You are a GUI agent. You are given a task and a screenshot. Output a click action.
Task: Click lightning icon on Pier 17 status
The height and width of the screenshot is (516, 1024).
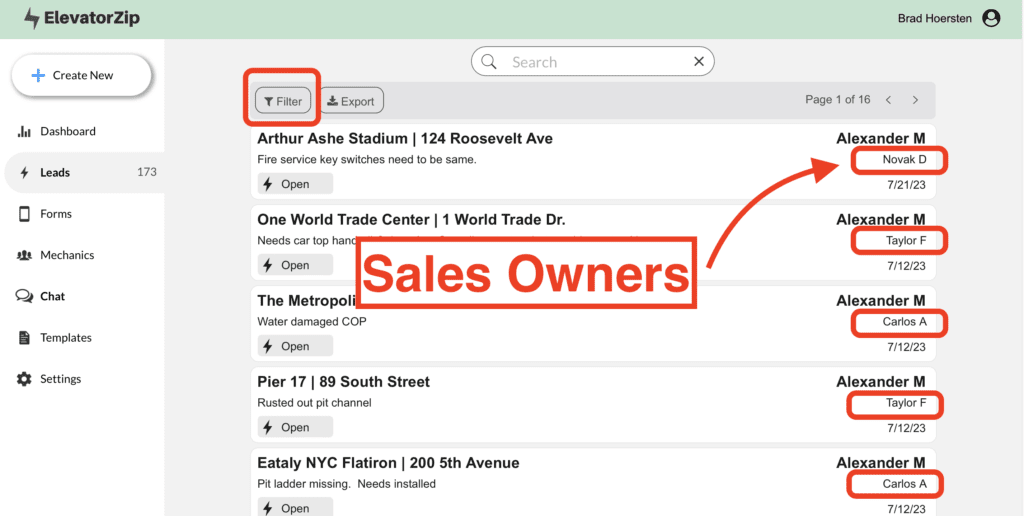point(268,427)
